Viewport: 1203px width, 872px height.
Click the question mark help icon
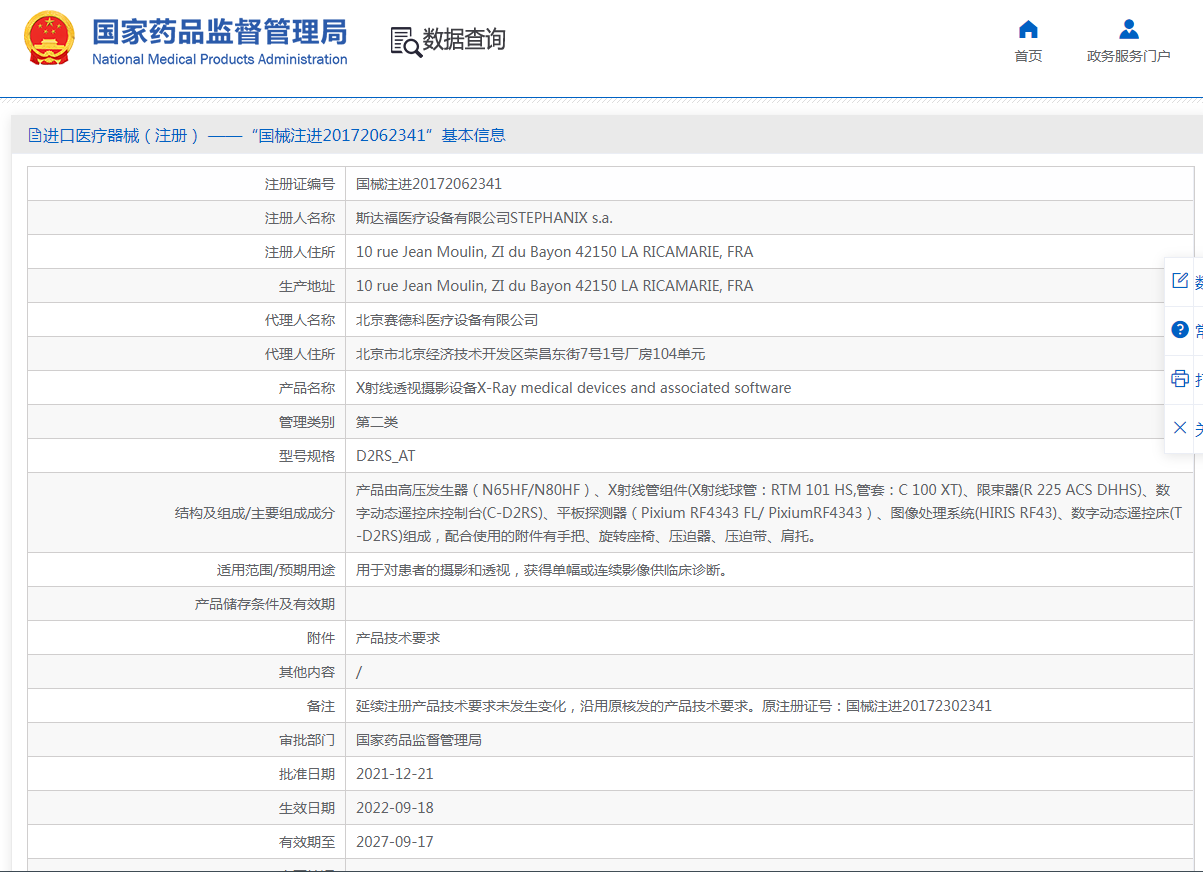tap(1180, 330)
